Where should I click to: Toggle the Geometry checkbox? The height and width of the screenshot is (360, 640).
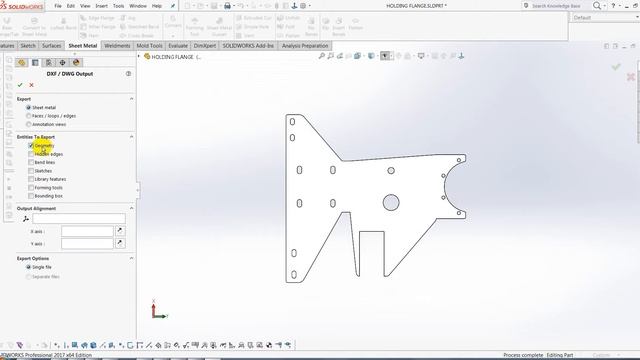pos(31,146)
